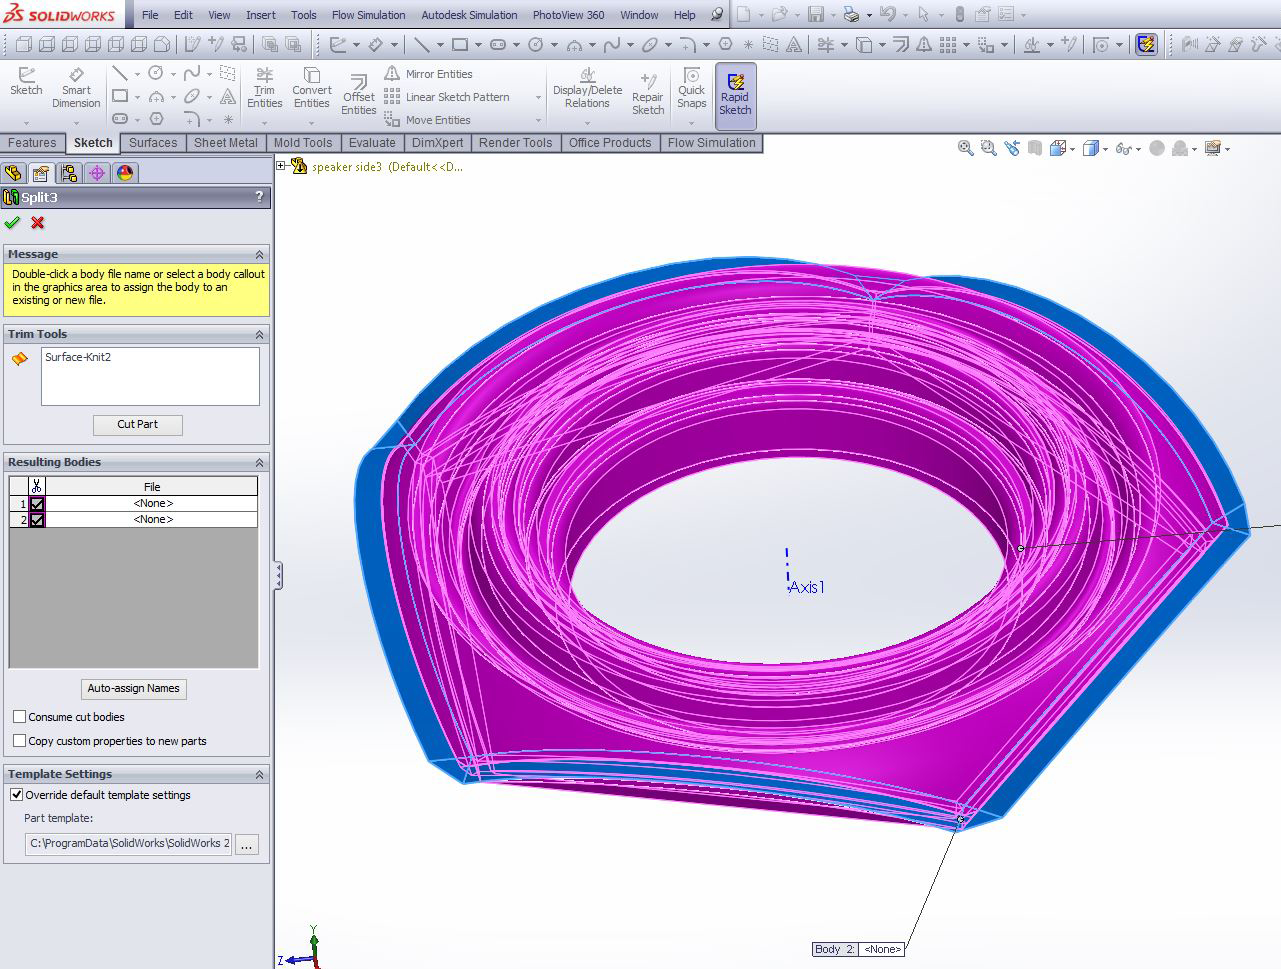
Task: Switch to the Evaluate tab
Action: click(372, 143)
